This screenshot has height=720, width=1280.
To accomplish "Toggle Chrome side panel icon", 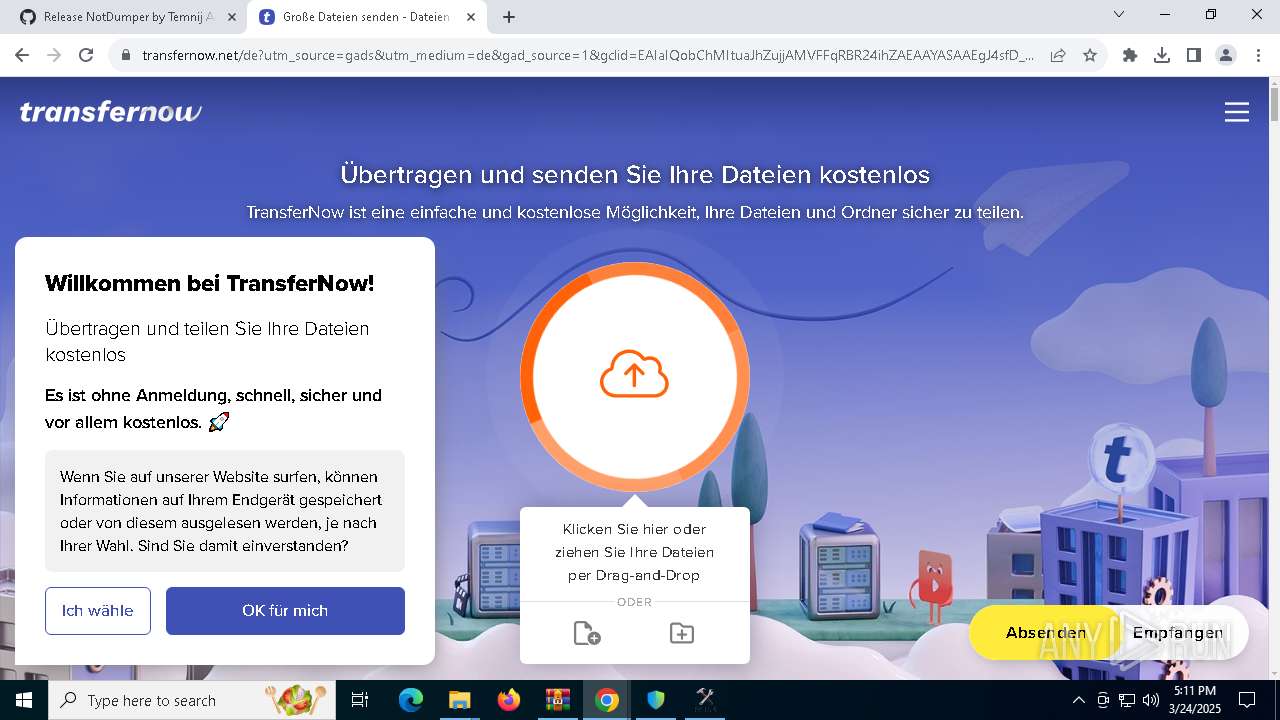I will pos(1194,55).
